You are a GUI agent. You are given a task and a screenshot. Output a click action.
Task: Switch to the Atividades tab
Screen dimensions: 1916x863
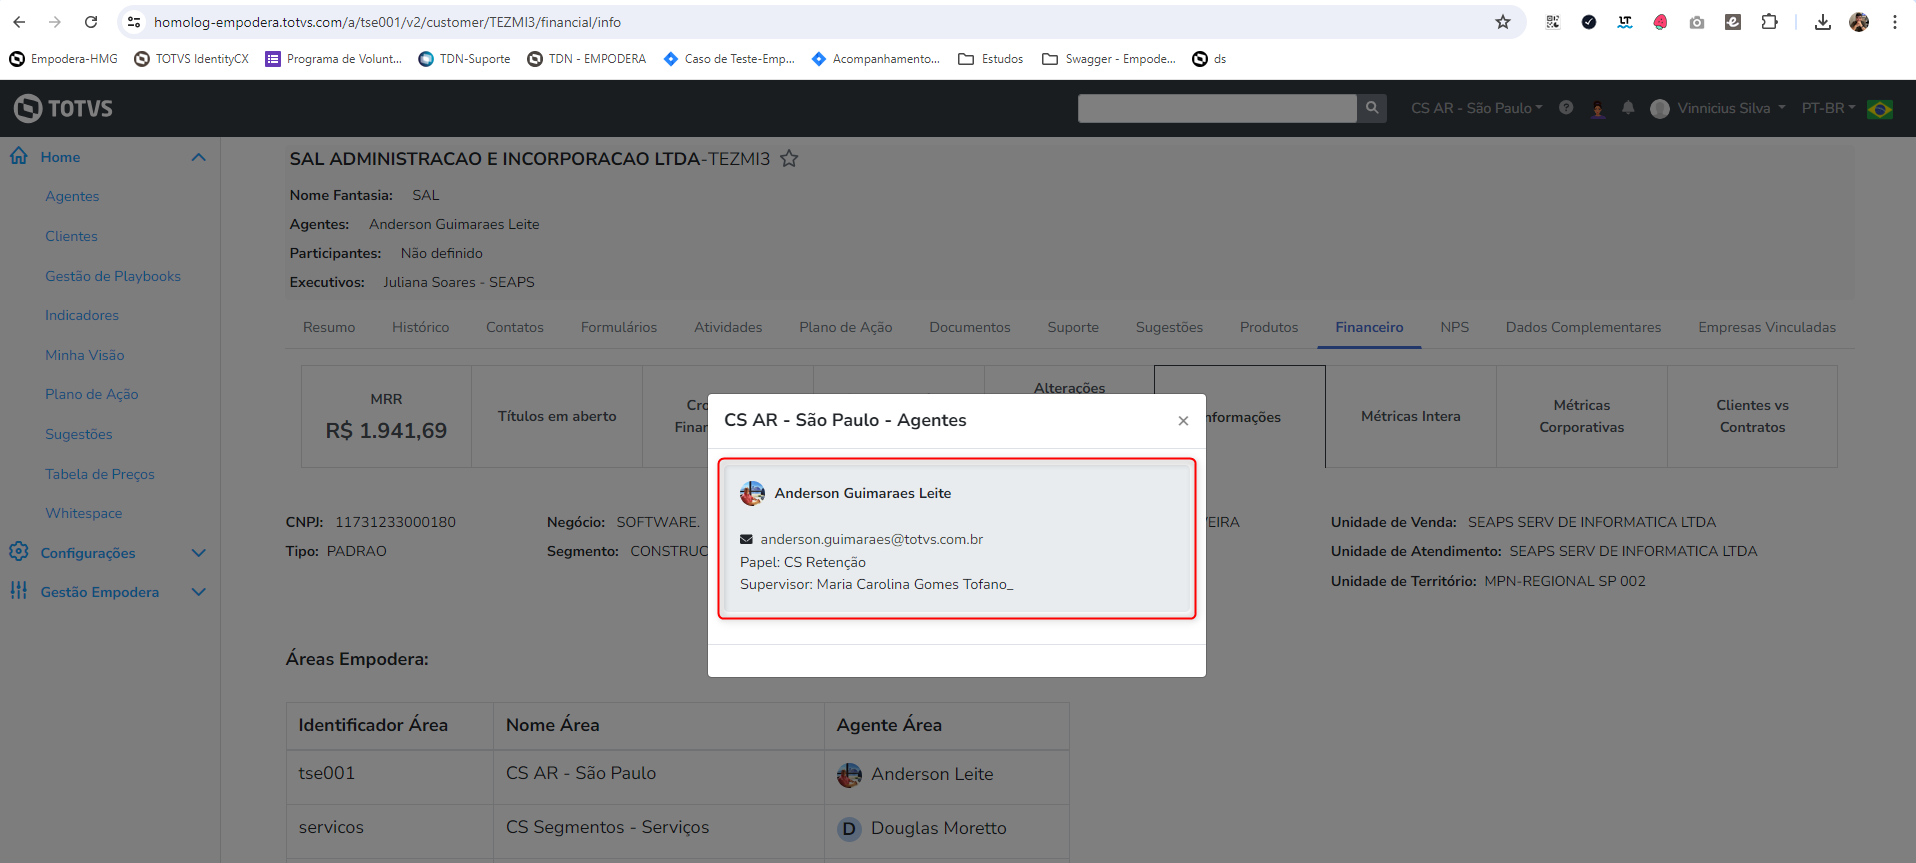[x=728, y=327]
